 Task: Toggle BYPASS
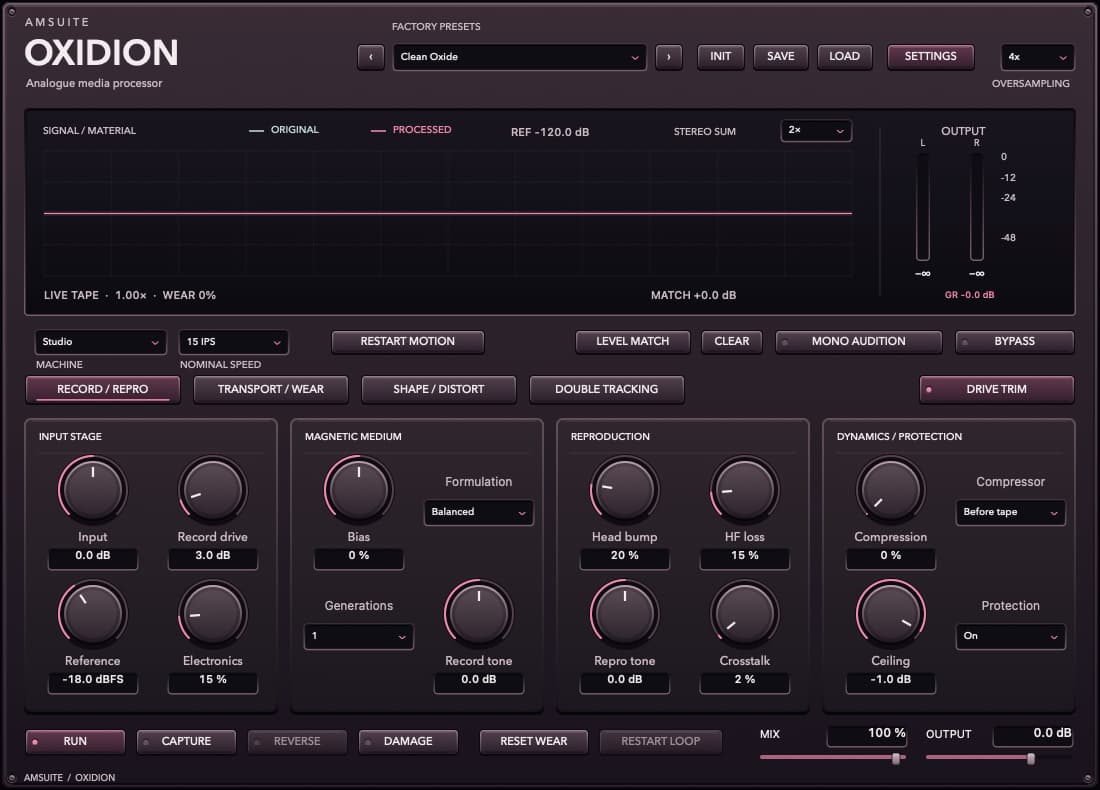click(1014, 342)
